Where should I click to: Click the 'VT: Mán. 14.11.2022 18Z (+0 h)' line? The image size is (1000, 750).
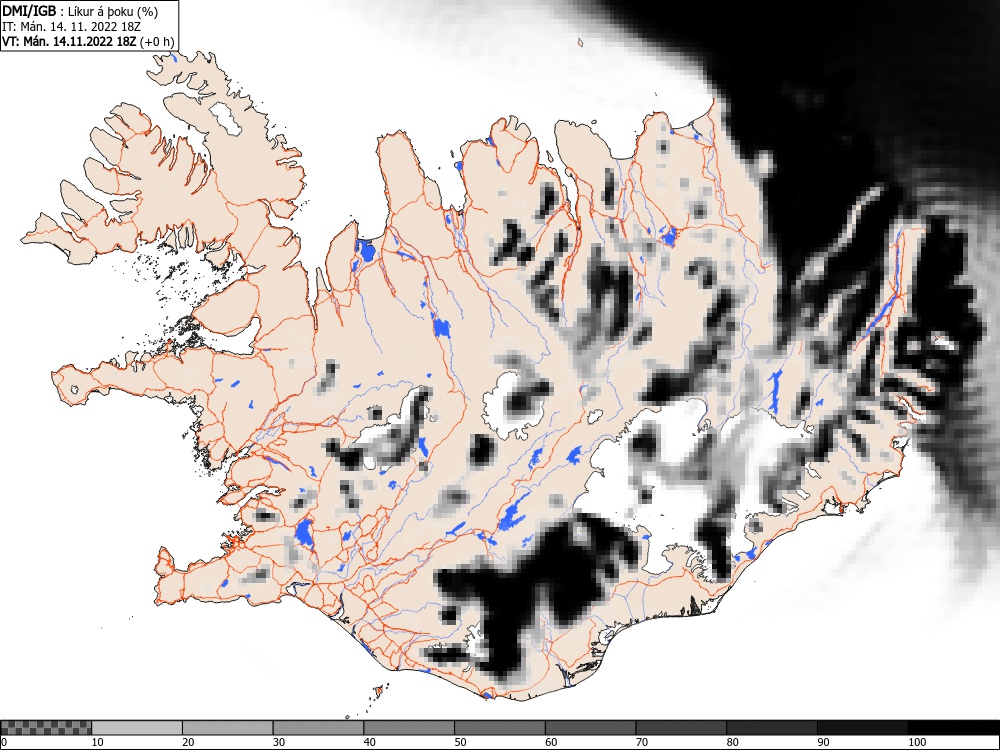pos(87,41)
